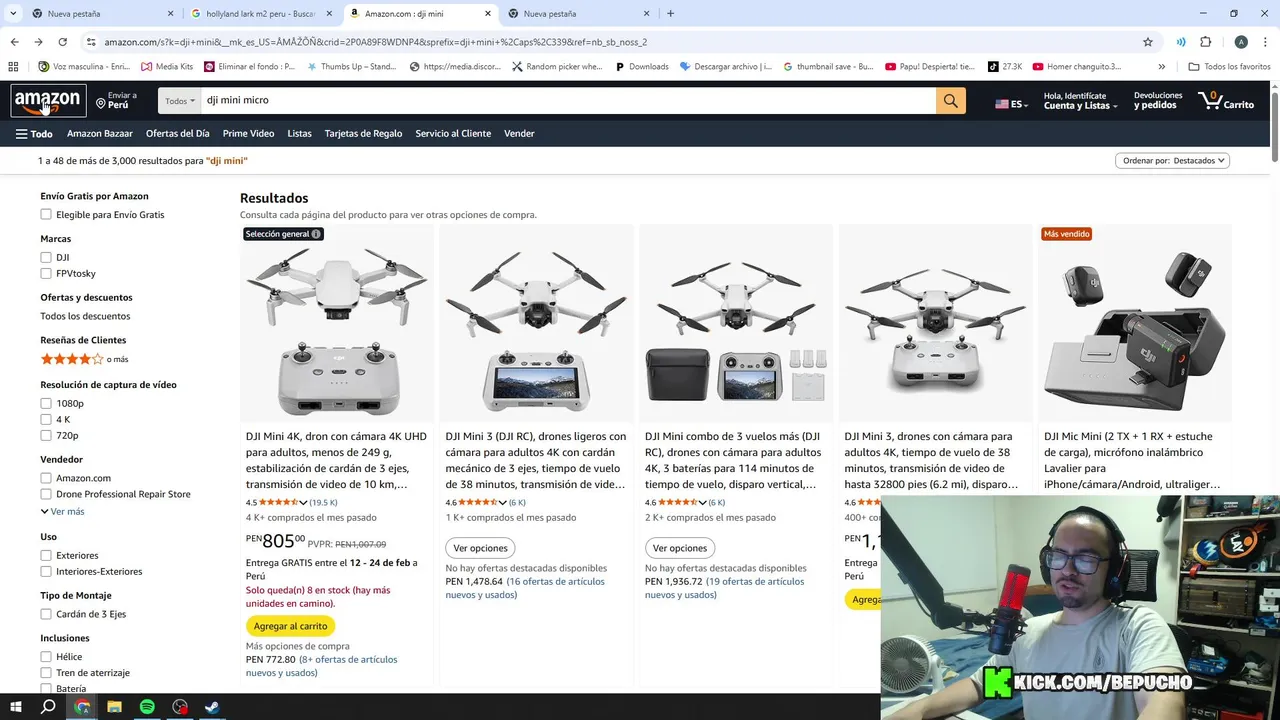Open rating dropdown on DJI Mini combo

703,503
